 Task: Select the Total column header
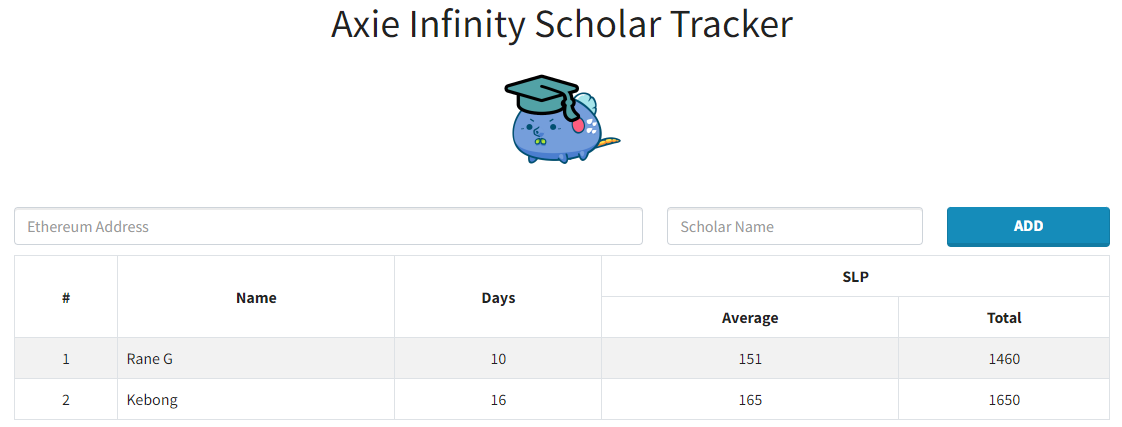coord(1004,318)
